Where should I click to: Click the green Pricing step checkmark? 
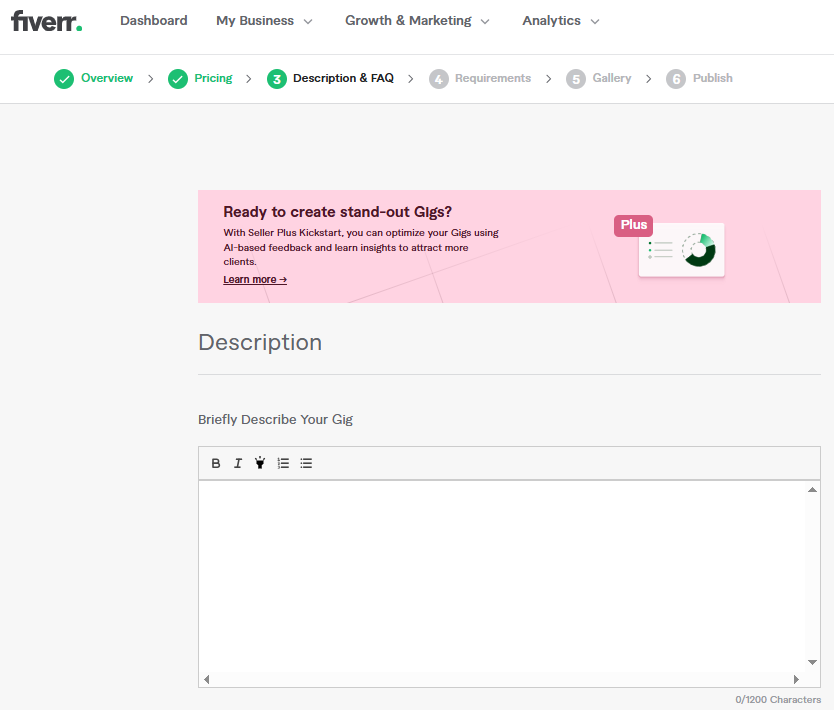coord(178,79)
